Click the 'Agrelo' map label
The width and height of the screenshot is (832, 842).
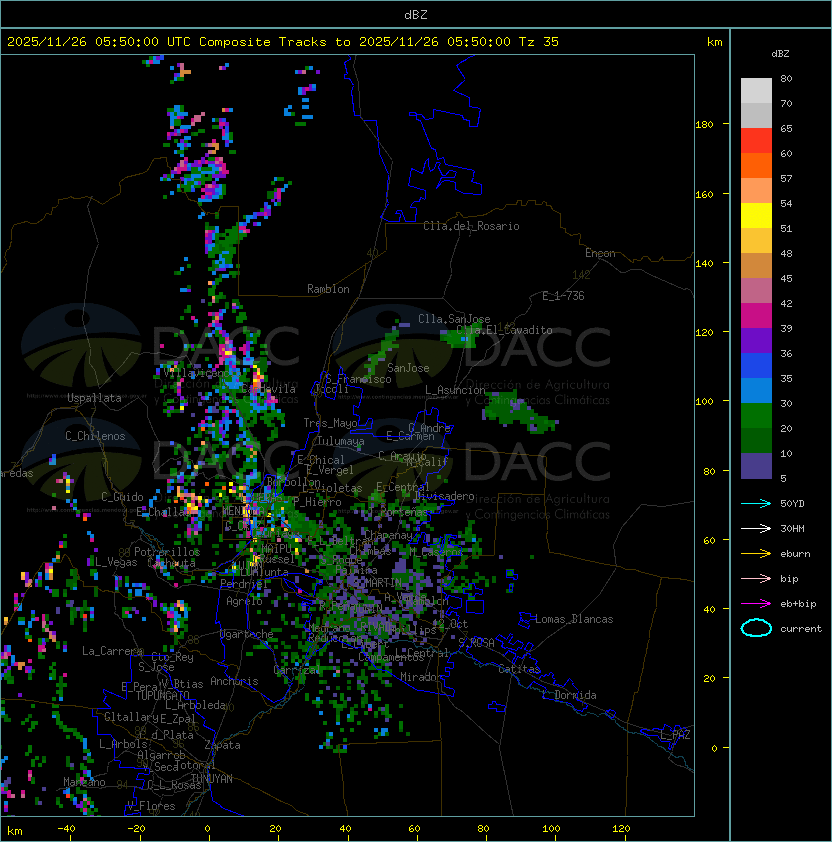pyautogui.click(x=244, y=601)
